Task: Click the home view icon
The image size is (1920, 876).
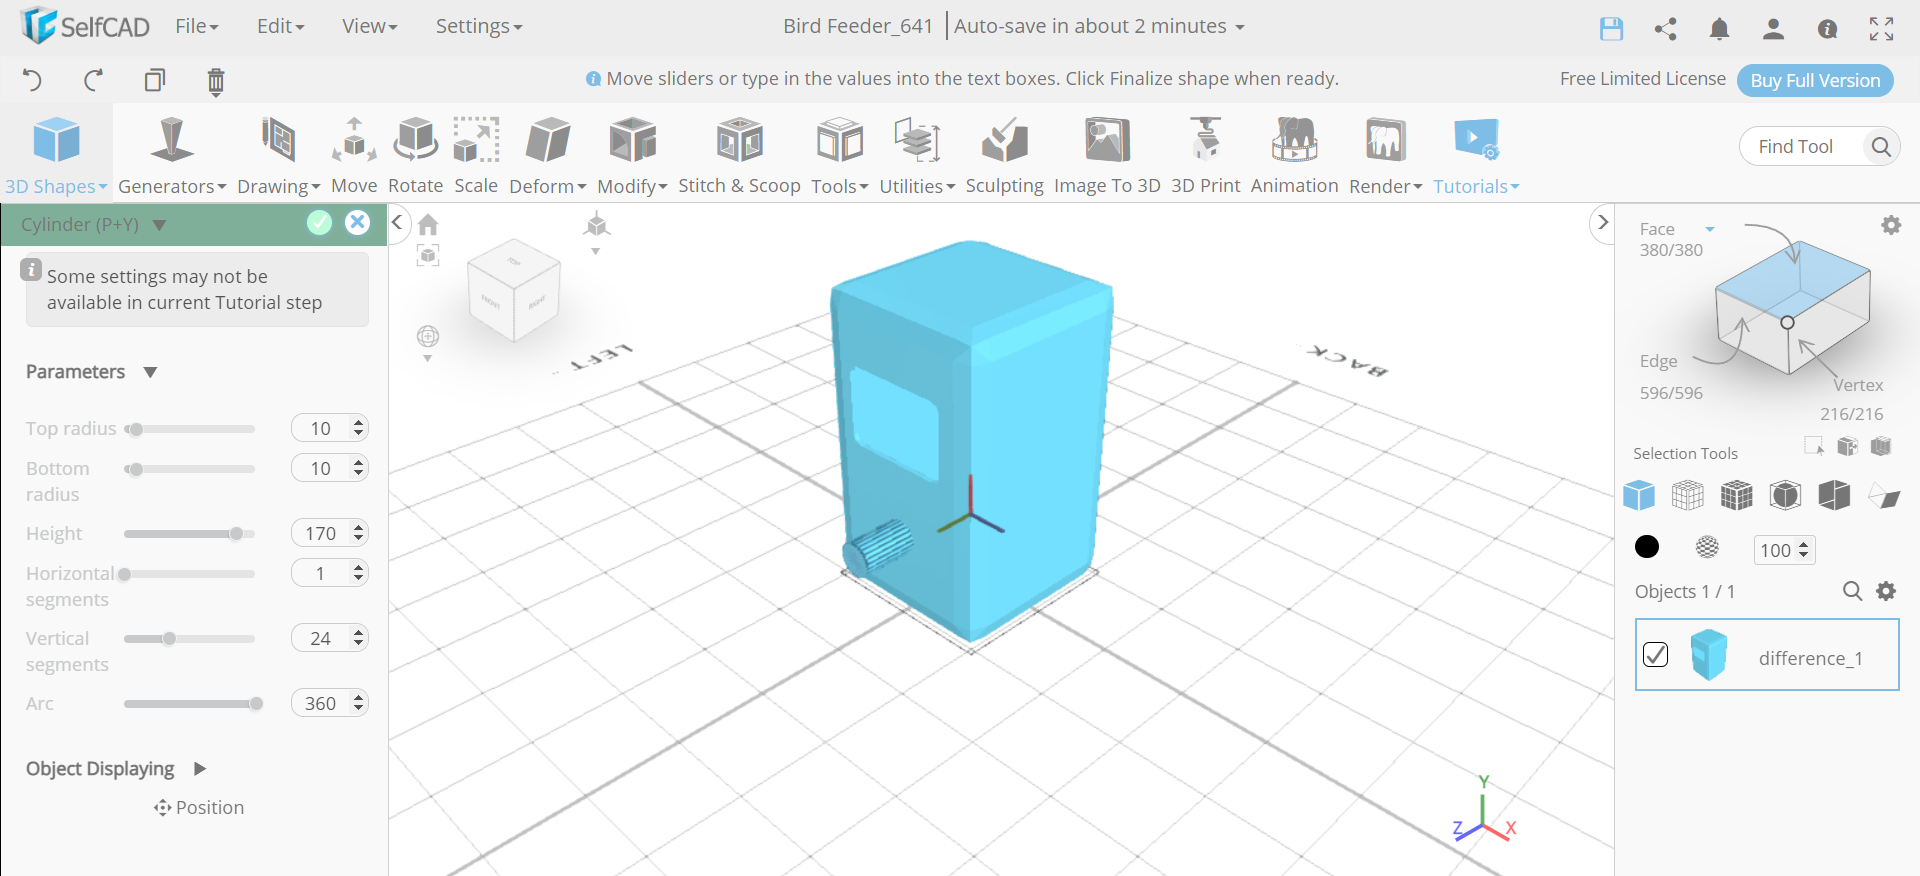Action: click(x=428, y=224)
